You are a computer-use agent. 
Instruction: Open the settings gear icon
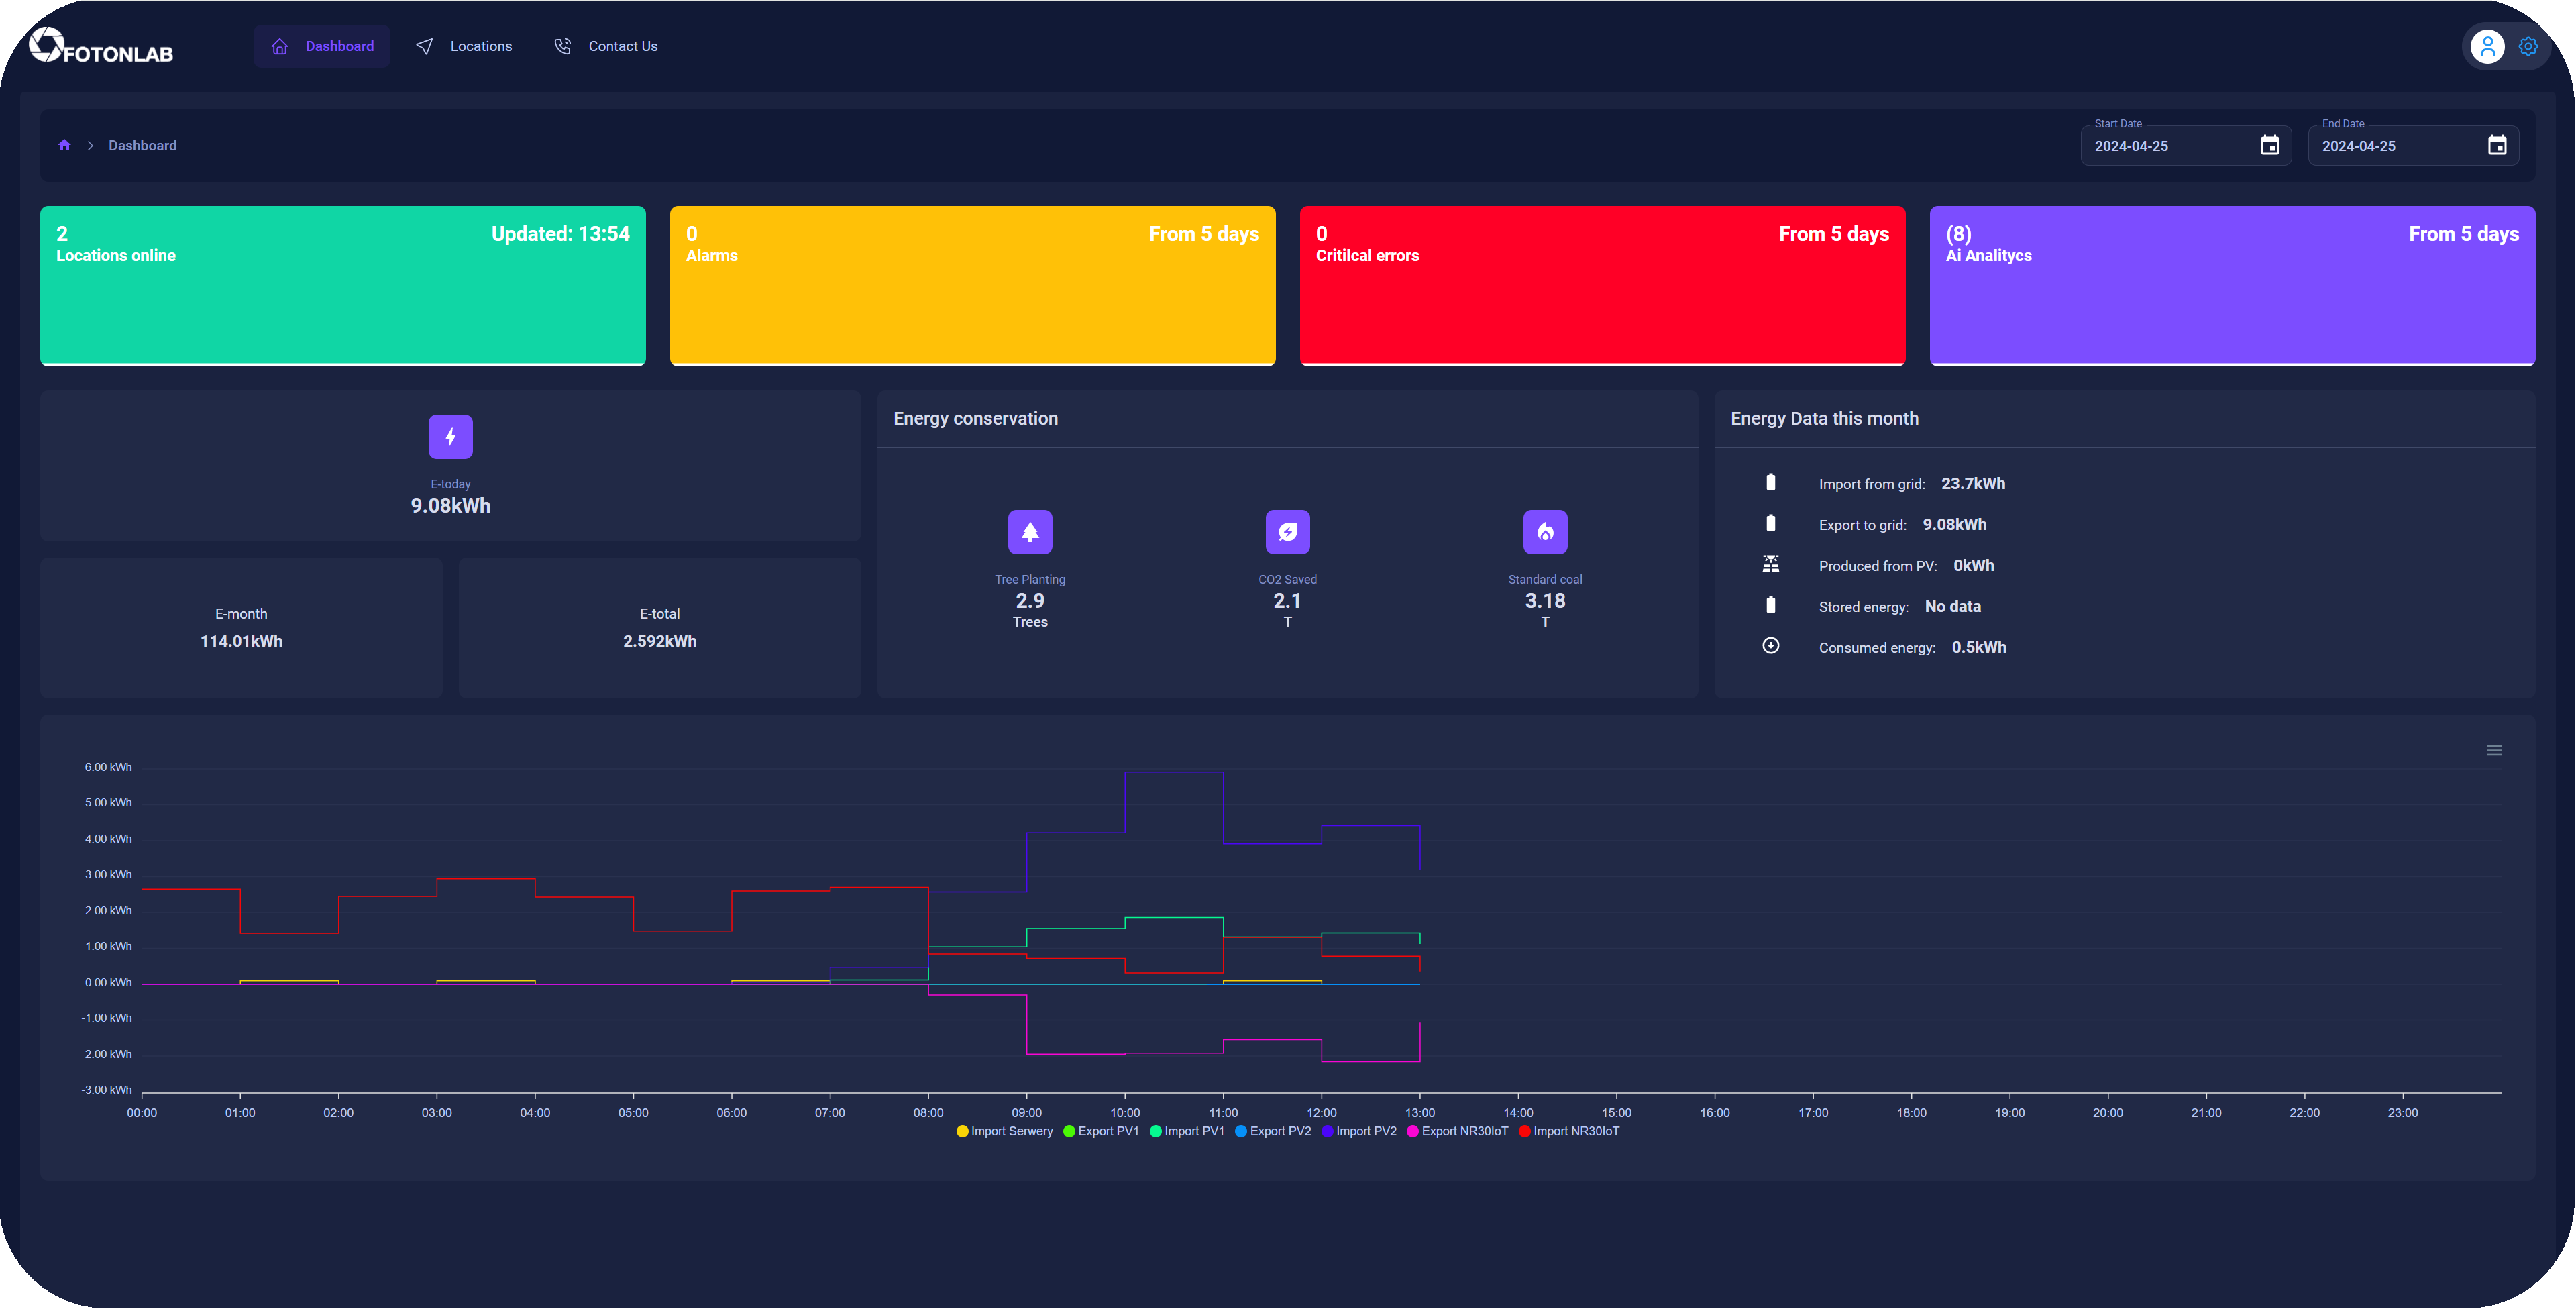(2528, 46)
